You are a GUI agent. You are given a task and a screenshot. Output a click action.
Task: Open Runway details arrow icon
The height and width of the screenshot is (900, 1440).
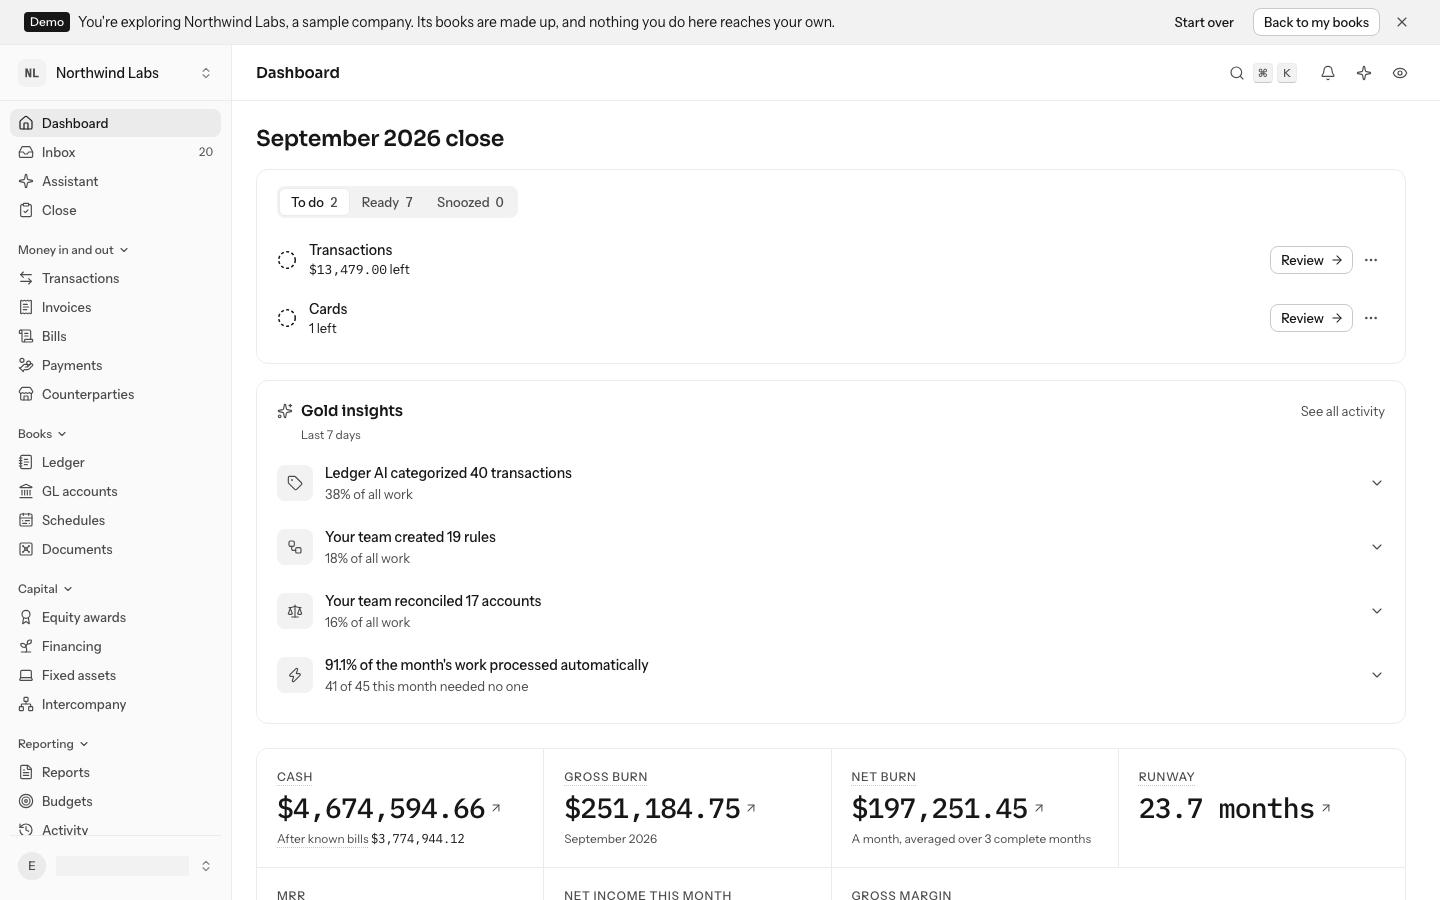click(1326, 808)
